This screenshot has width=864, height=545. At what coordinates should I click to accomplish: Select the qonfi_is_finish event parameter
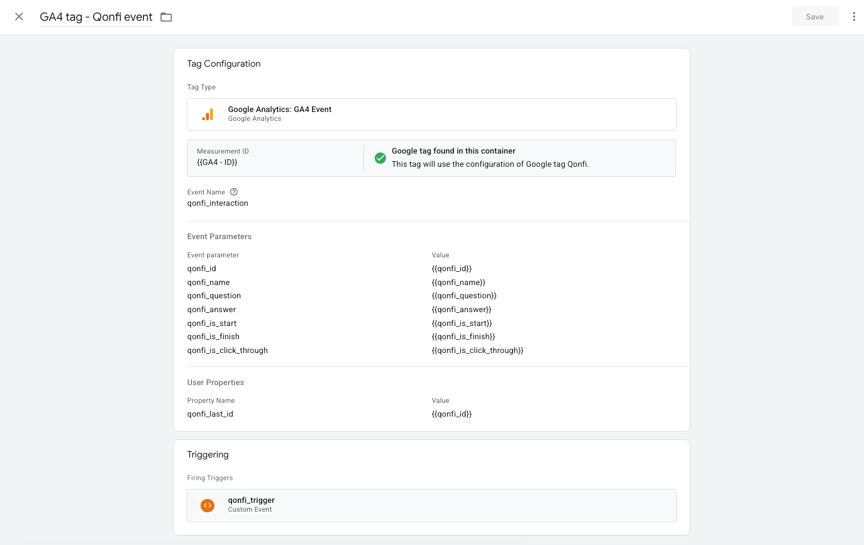213,336
